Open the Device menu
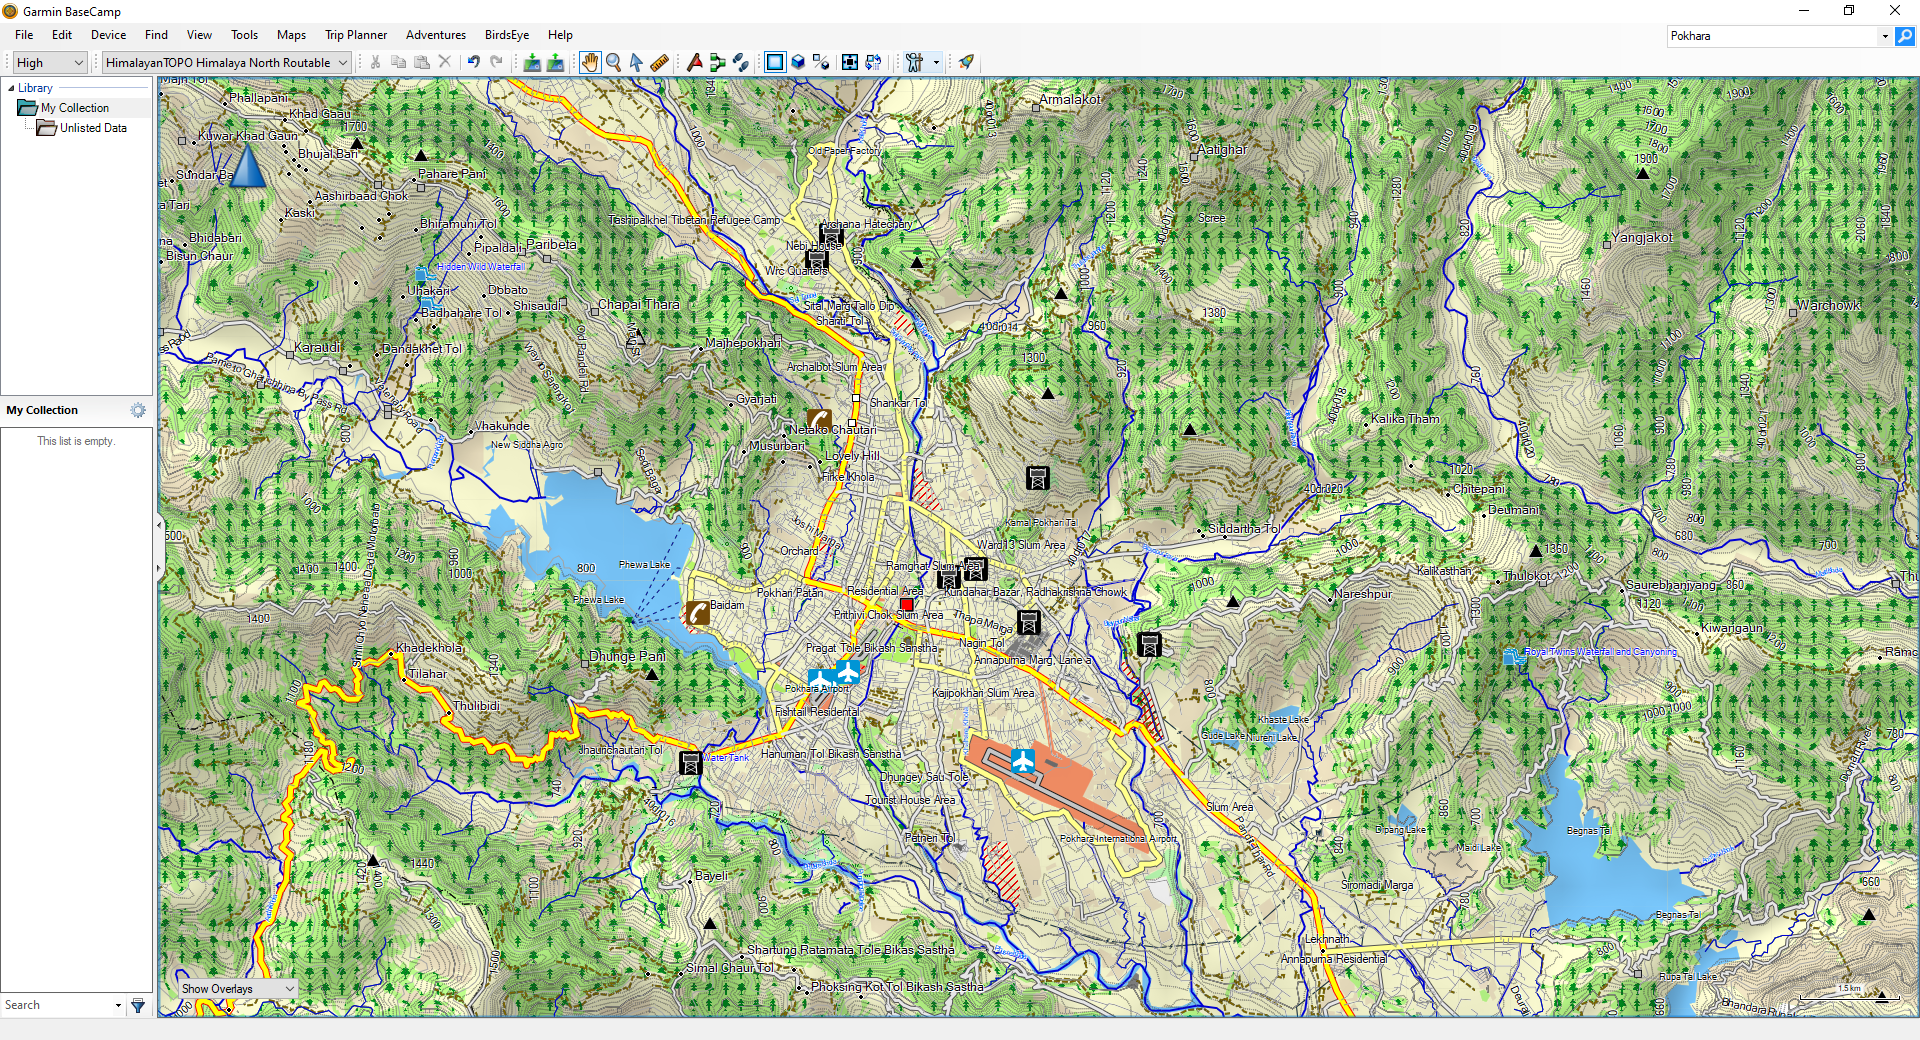The width and height of the screenshot is (1920, 1040). 108,35
